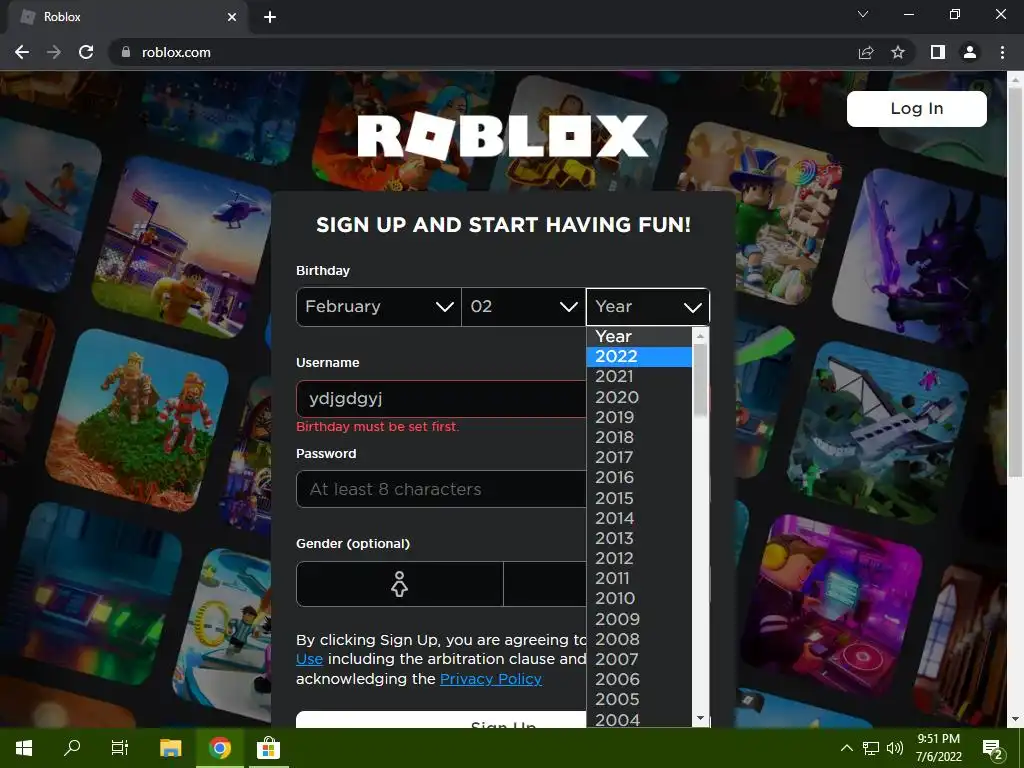
Task: Share this page using the share icon
Action: (866, 52)
